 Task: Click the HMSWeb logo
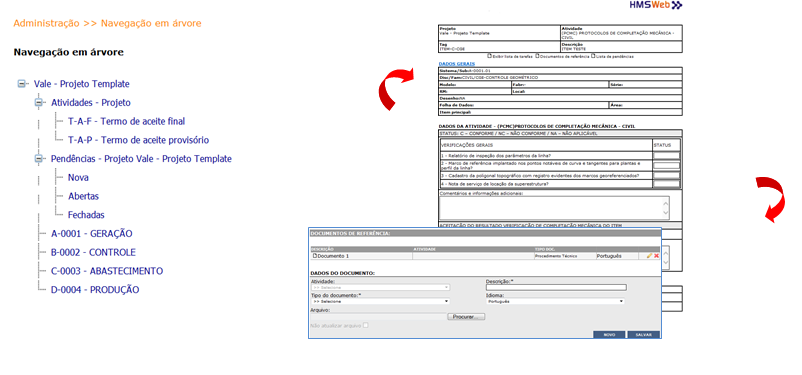663,5
